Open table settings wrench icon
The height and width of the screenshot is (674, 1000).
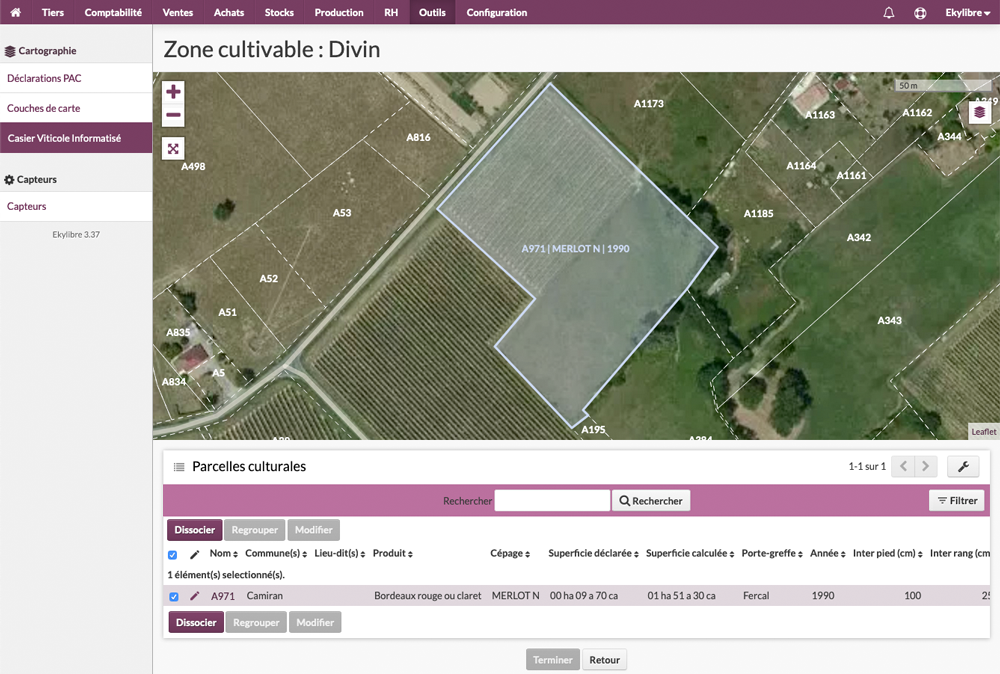tap(963, 467)
